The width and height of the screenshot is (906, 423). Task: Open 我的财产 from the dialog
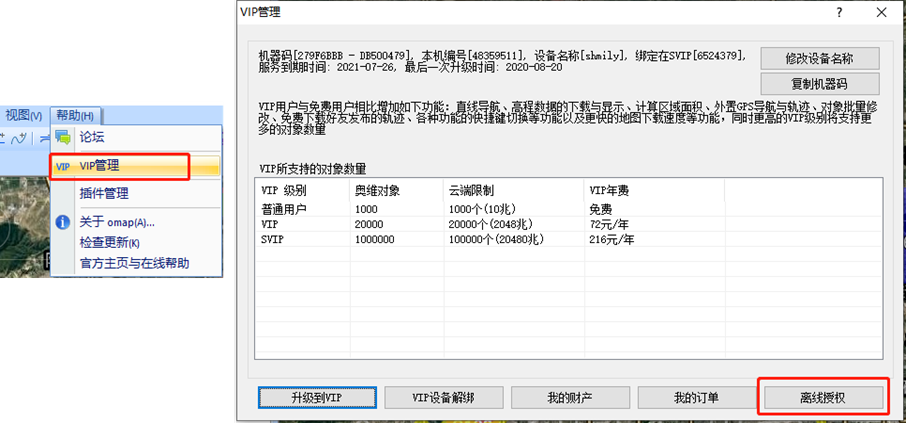click(569, 398)
